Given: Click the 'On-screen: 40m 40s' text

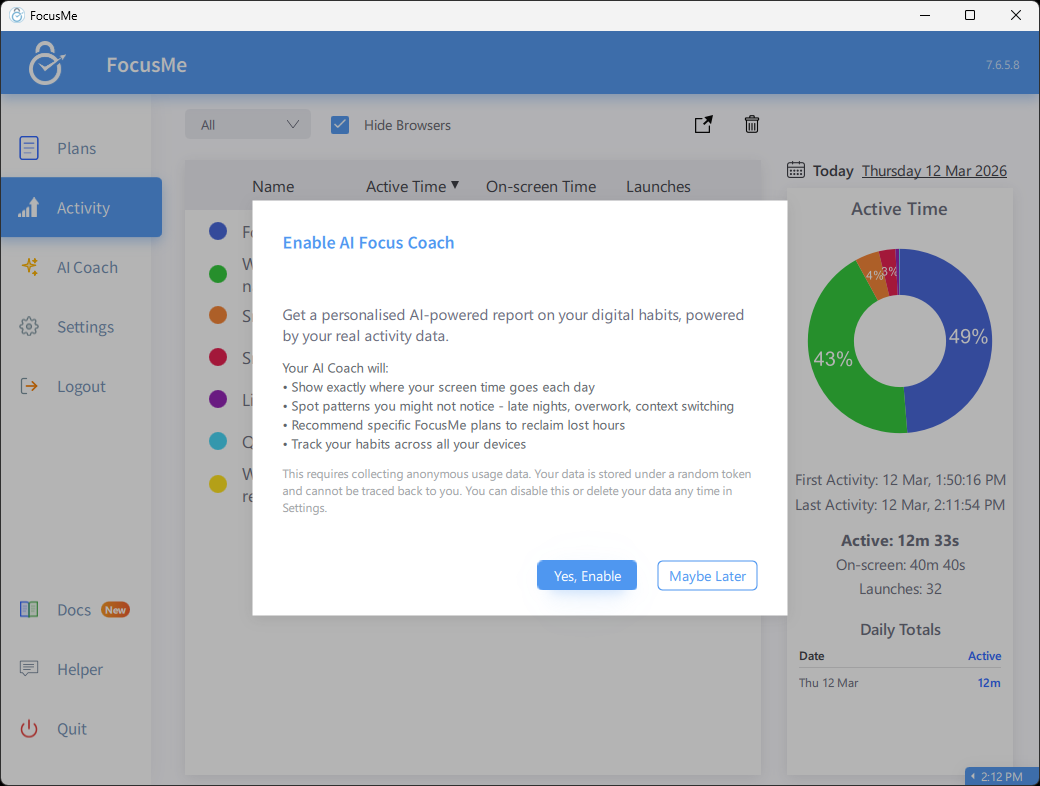Looking at the screenshot, I should pyautogui.click(x=900, y=565).
